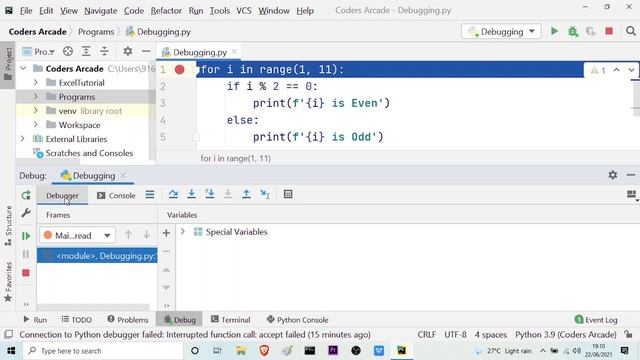
Task: Stop debugging with red square in debug sidebar
Action: pyautogui.click(x=26, y=273)
